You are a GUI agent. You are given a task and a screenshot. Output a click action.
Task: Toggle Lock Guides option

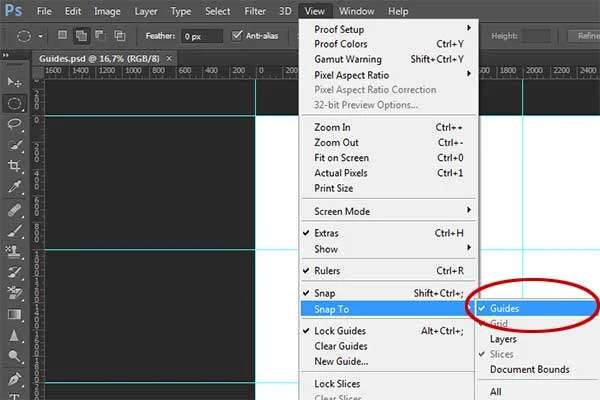coord(388,331)
